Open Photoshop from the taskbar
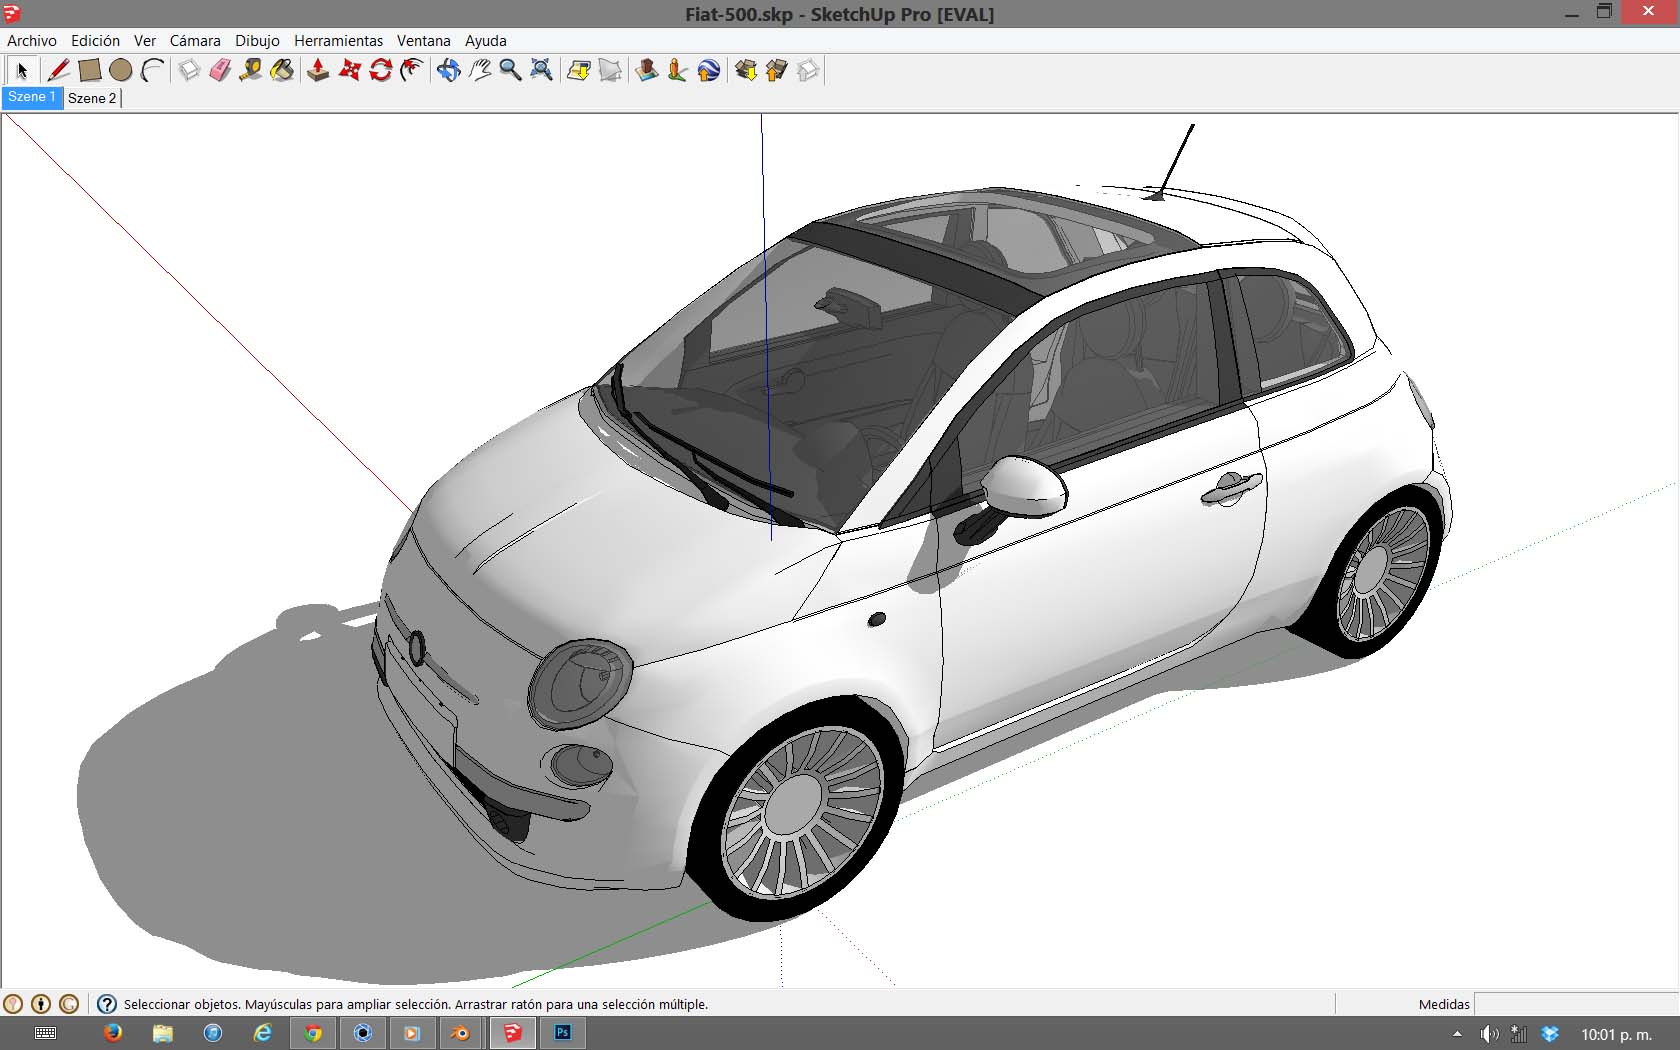The image size is (1680, 1050). click(x=563, y=1033)
